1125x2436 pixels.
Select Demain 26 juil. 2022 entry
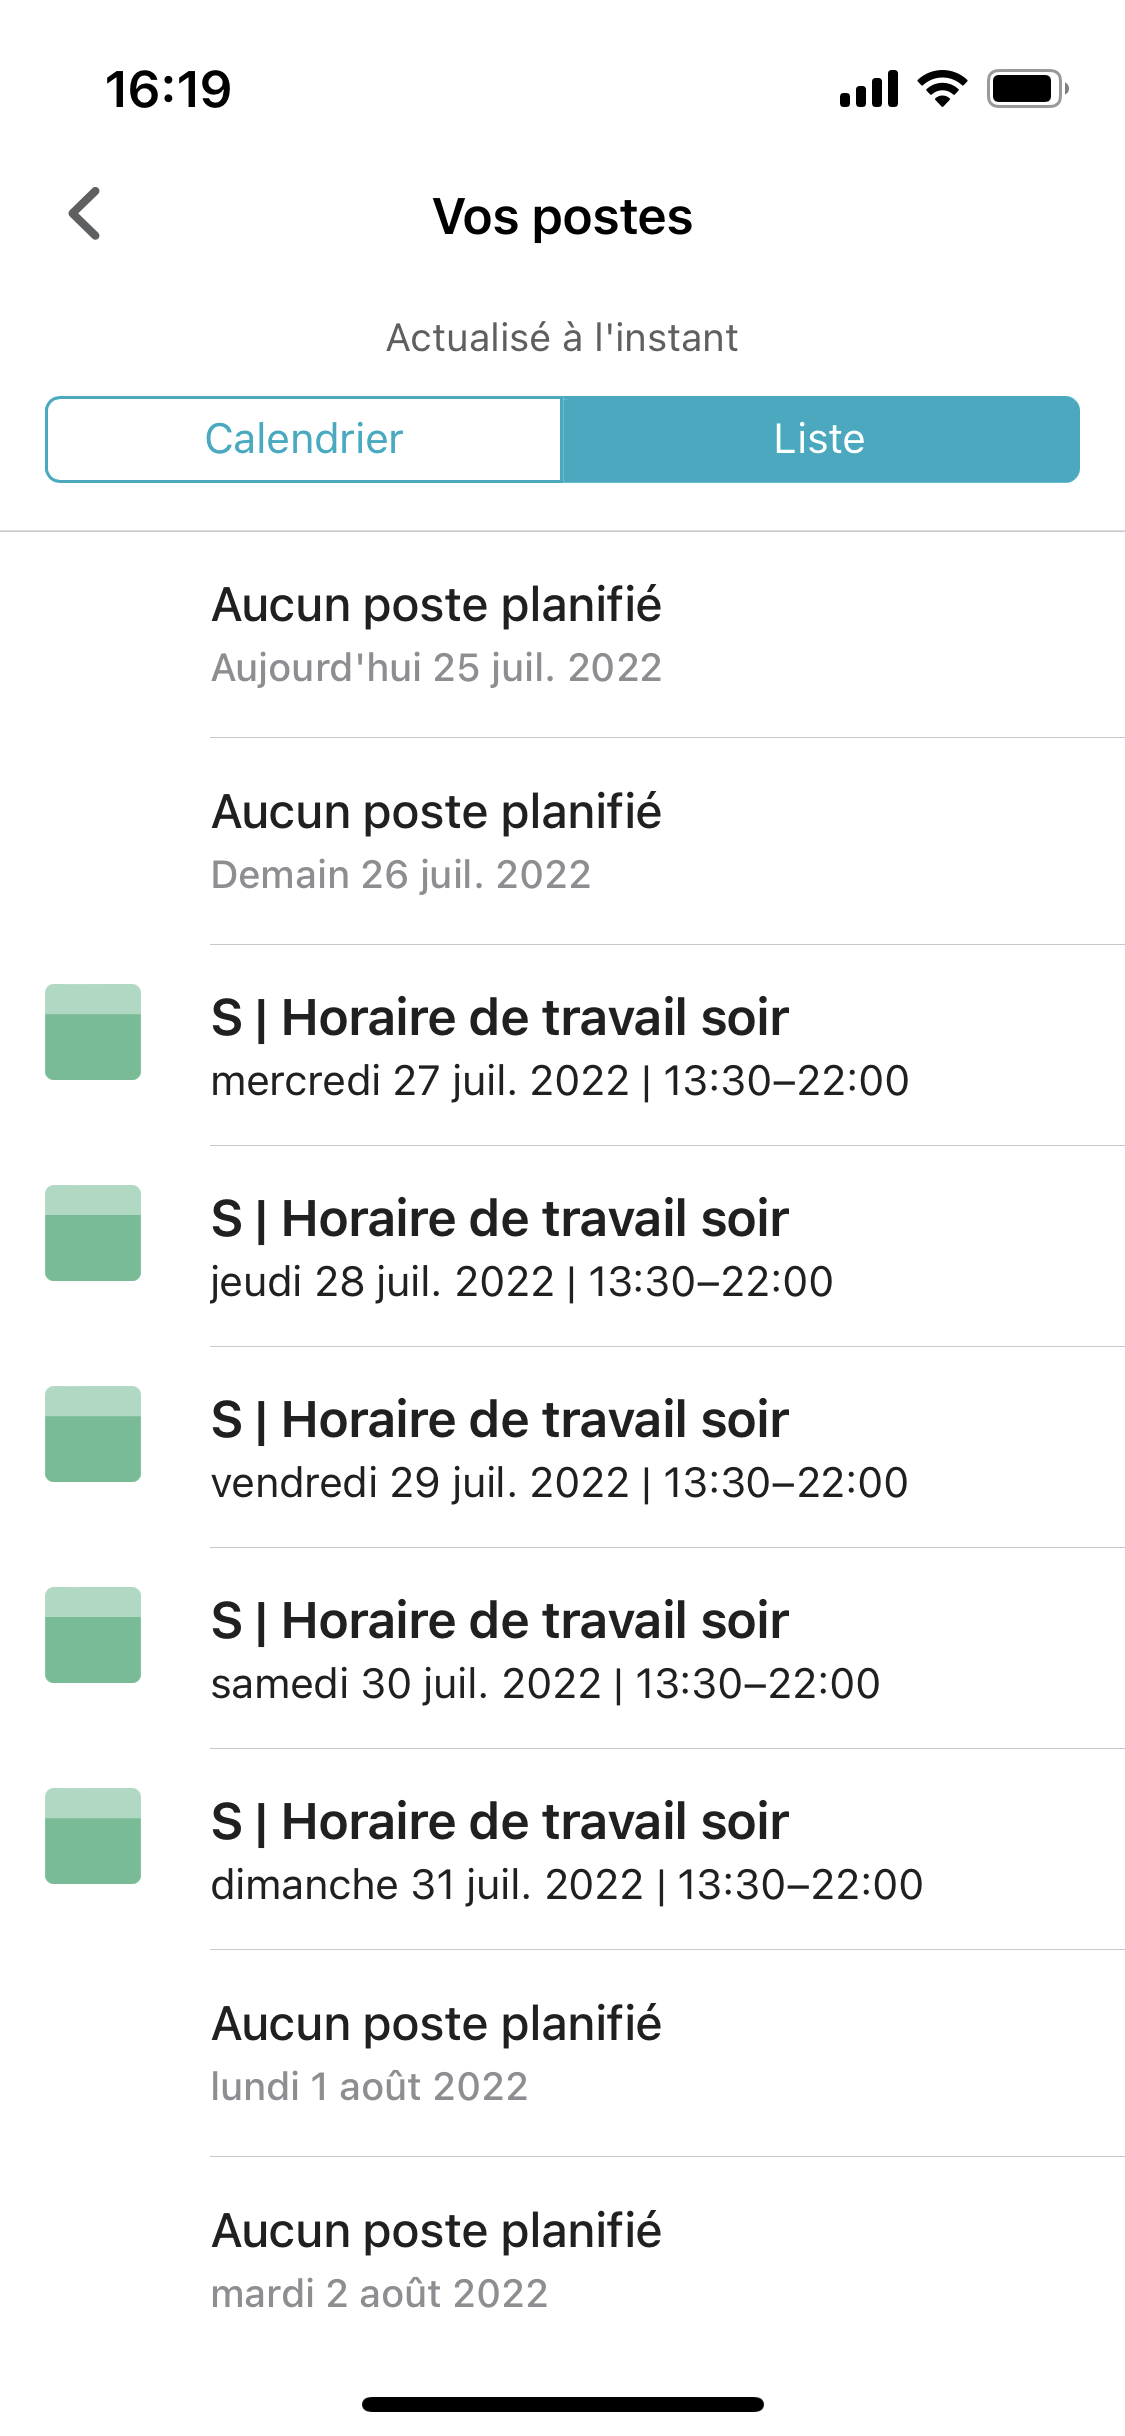pos(562,842)
